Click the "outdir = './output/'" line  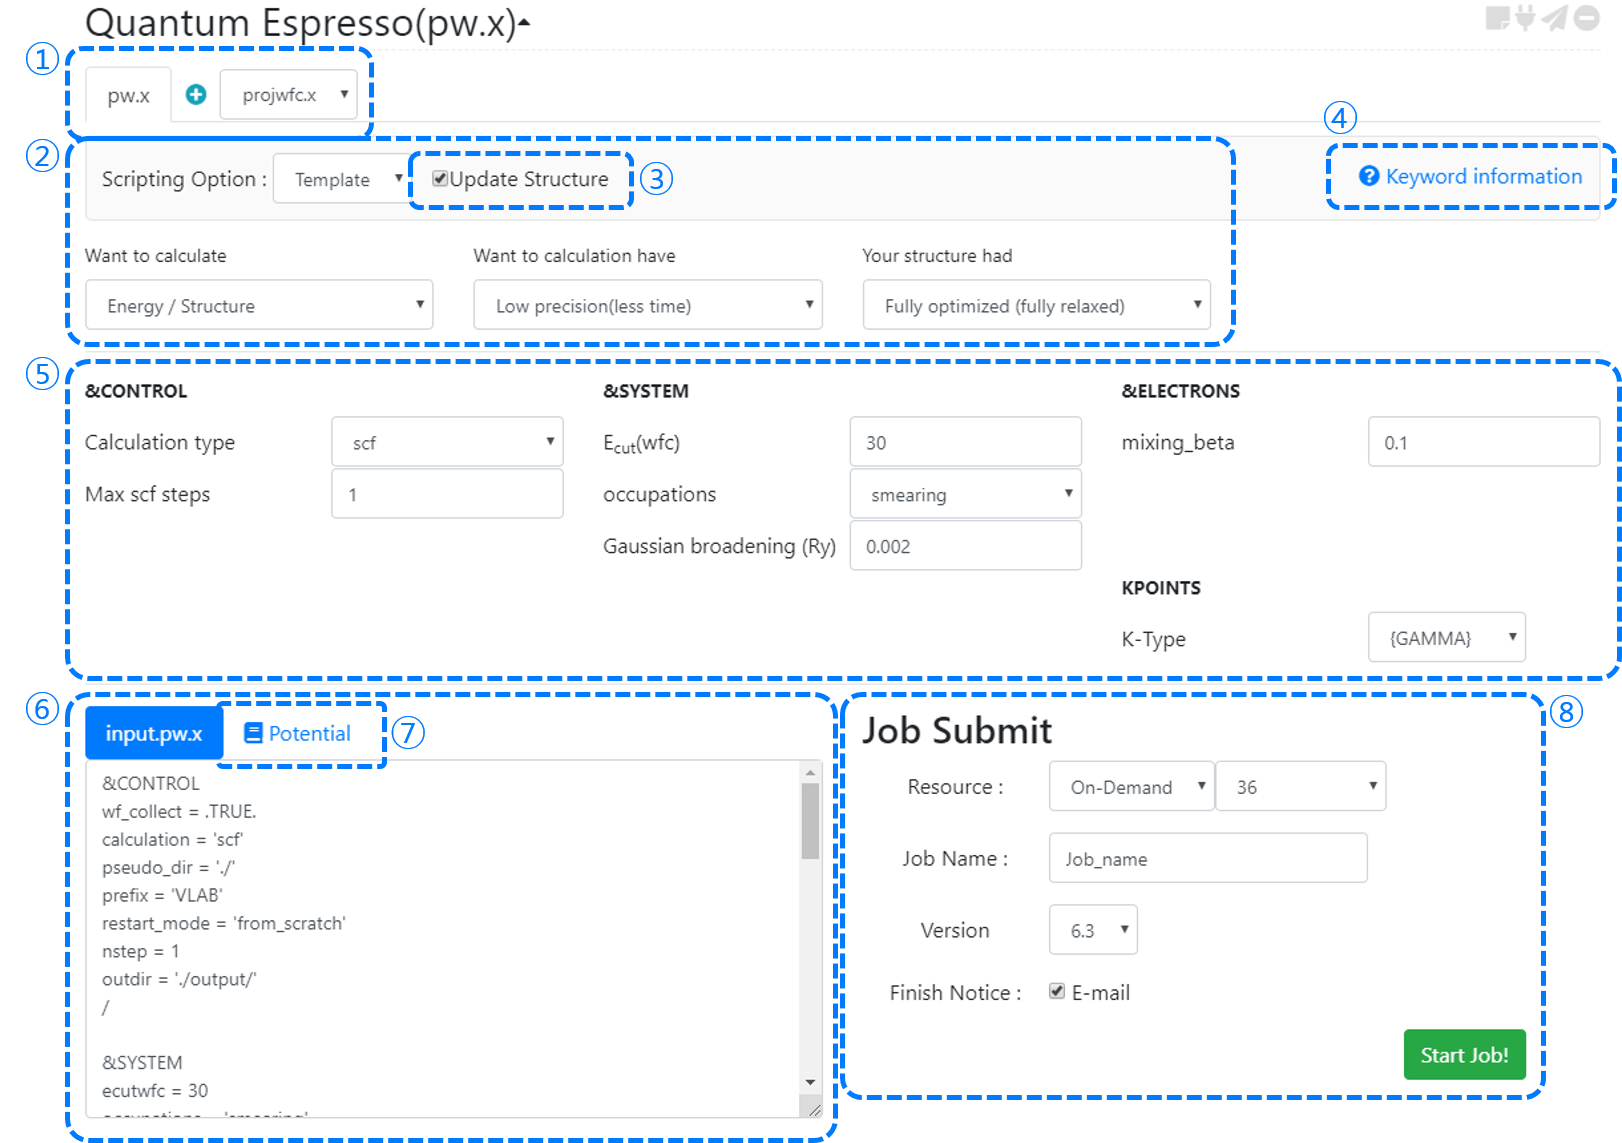click(179, 979)
